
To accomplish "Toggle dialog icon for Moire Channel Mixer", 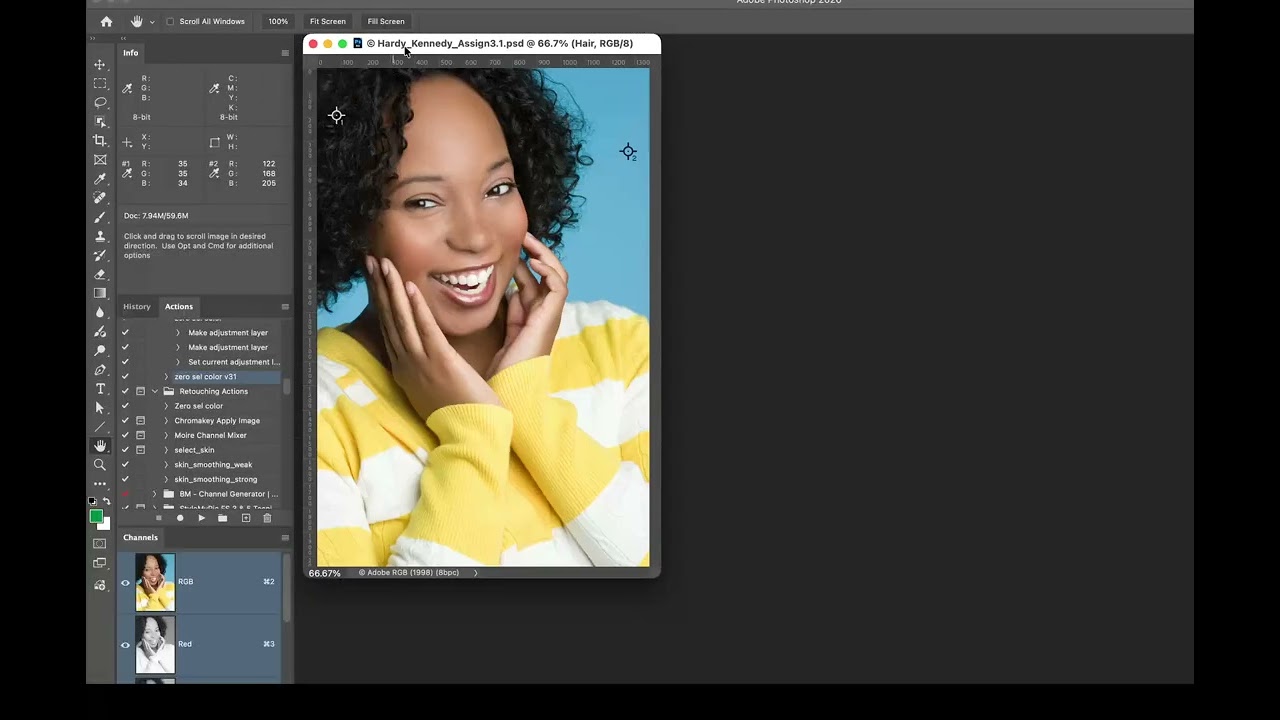I will (x=140, y=435).
